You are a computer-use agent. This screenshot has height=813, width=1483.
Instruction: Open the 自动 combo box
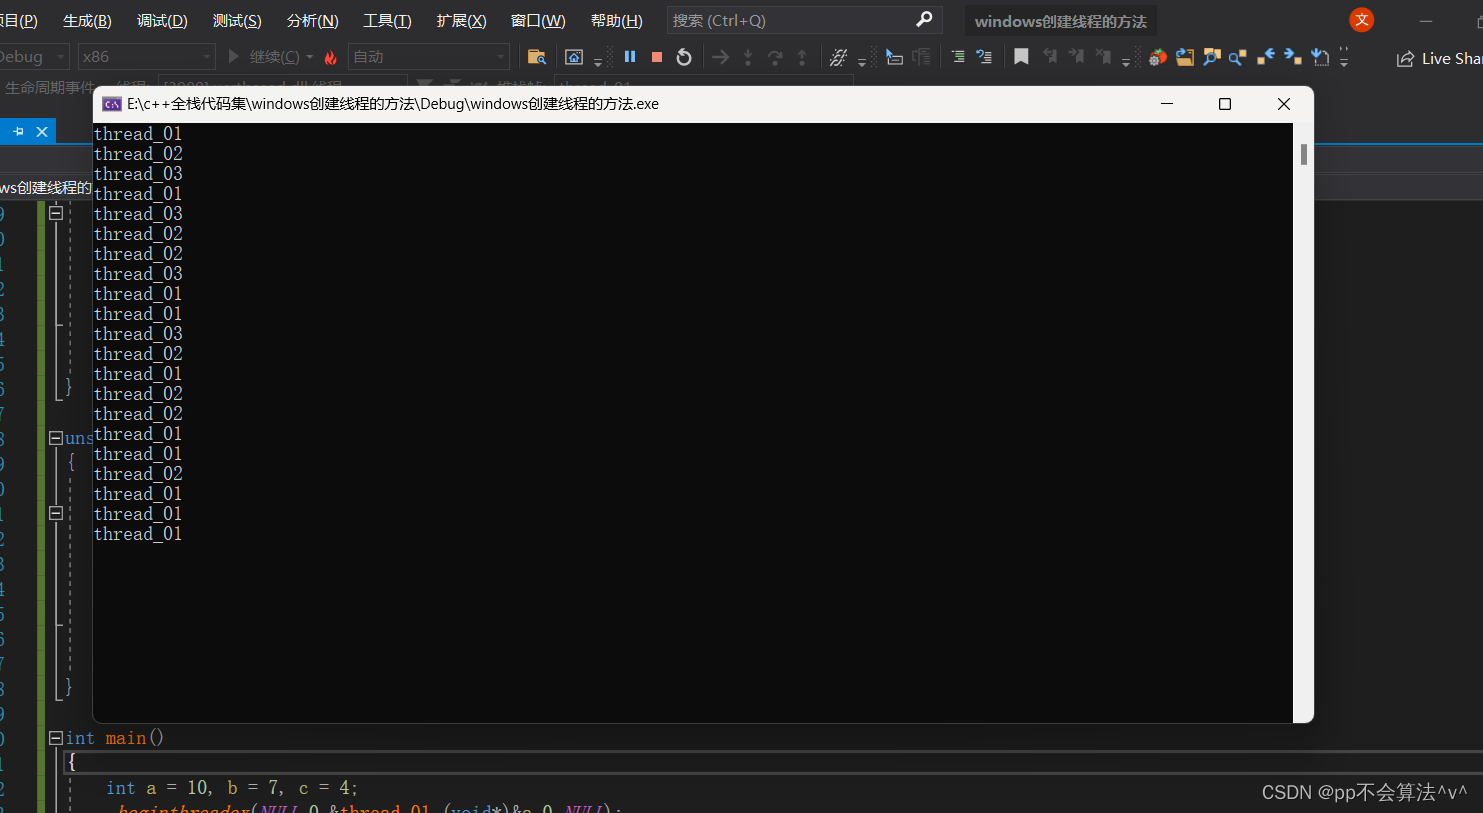point(429,57)
